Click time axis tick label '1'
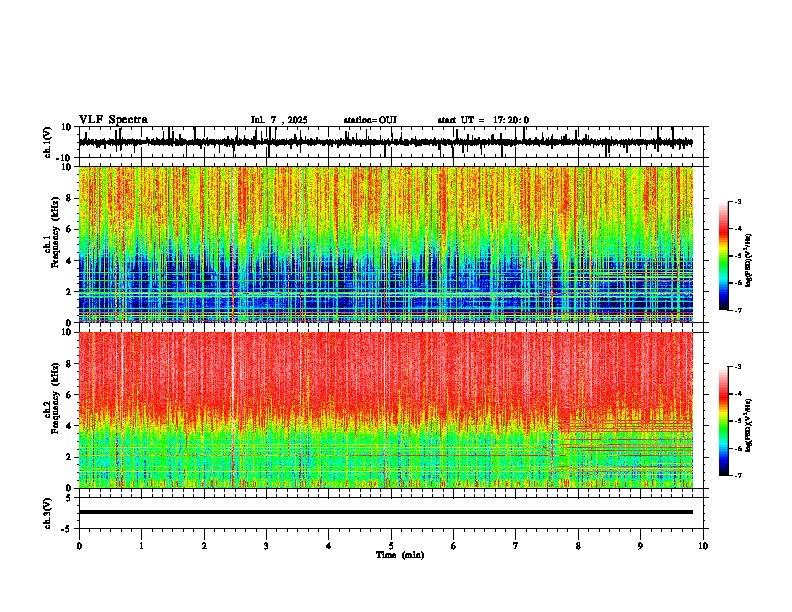Image resolution: width=792 pixels, height=612 pixels. coord(141,546)
